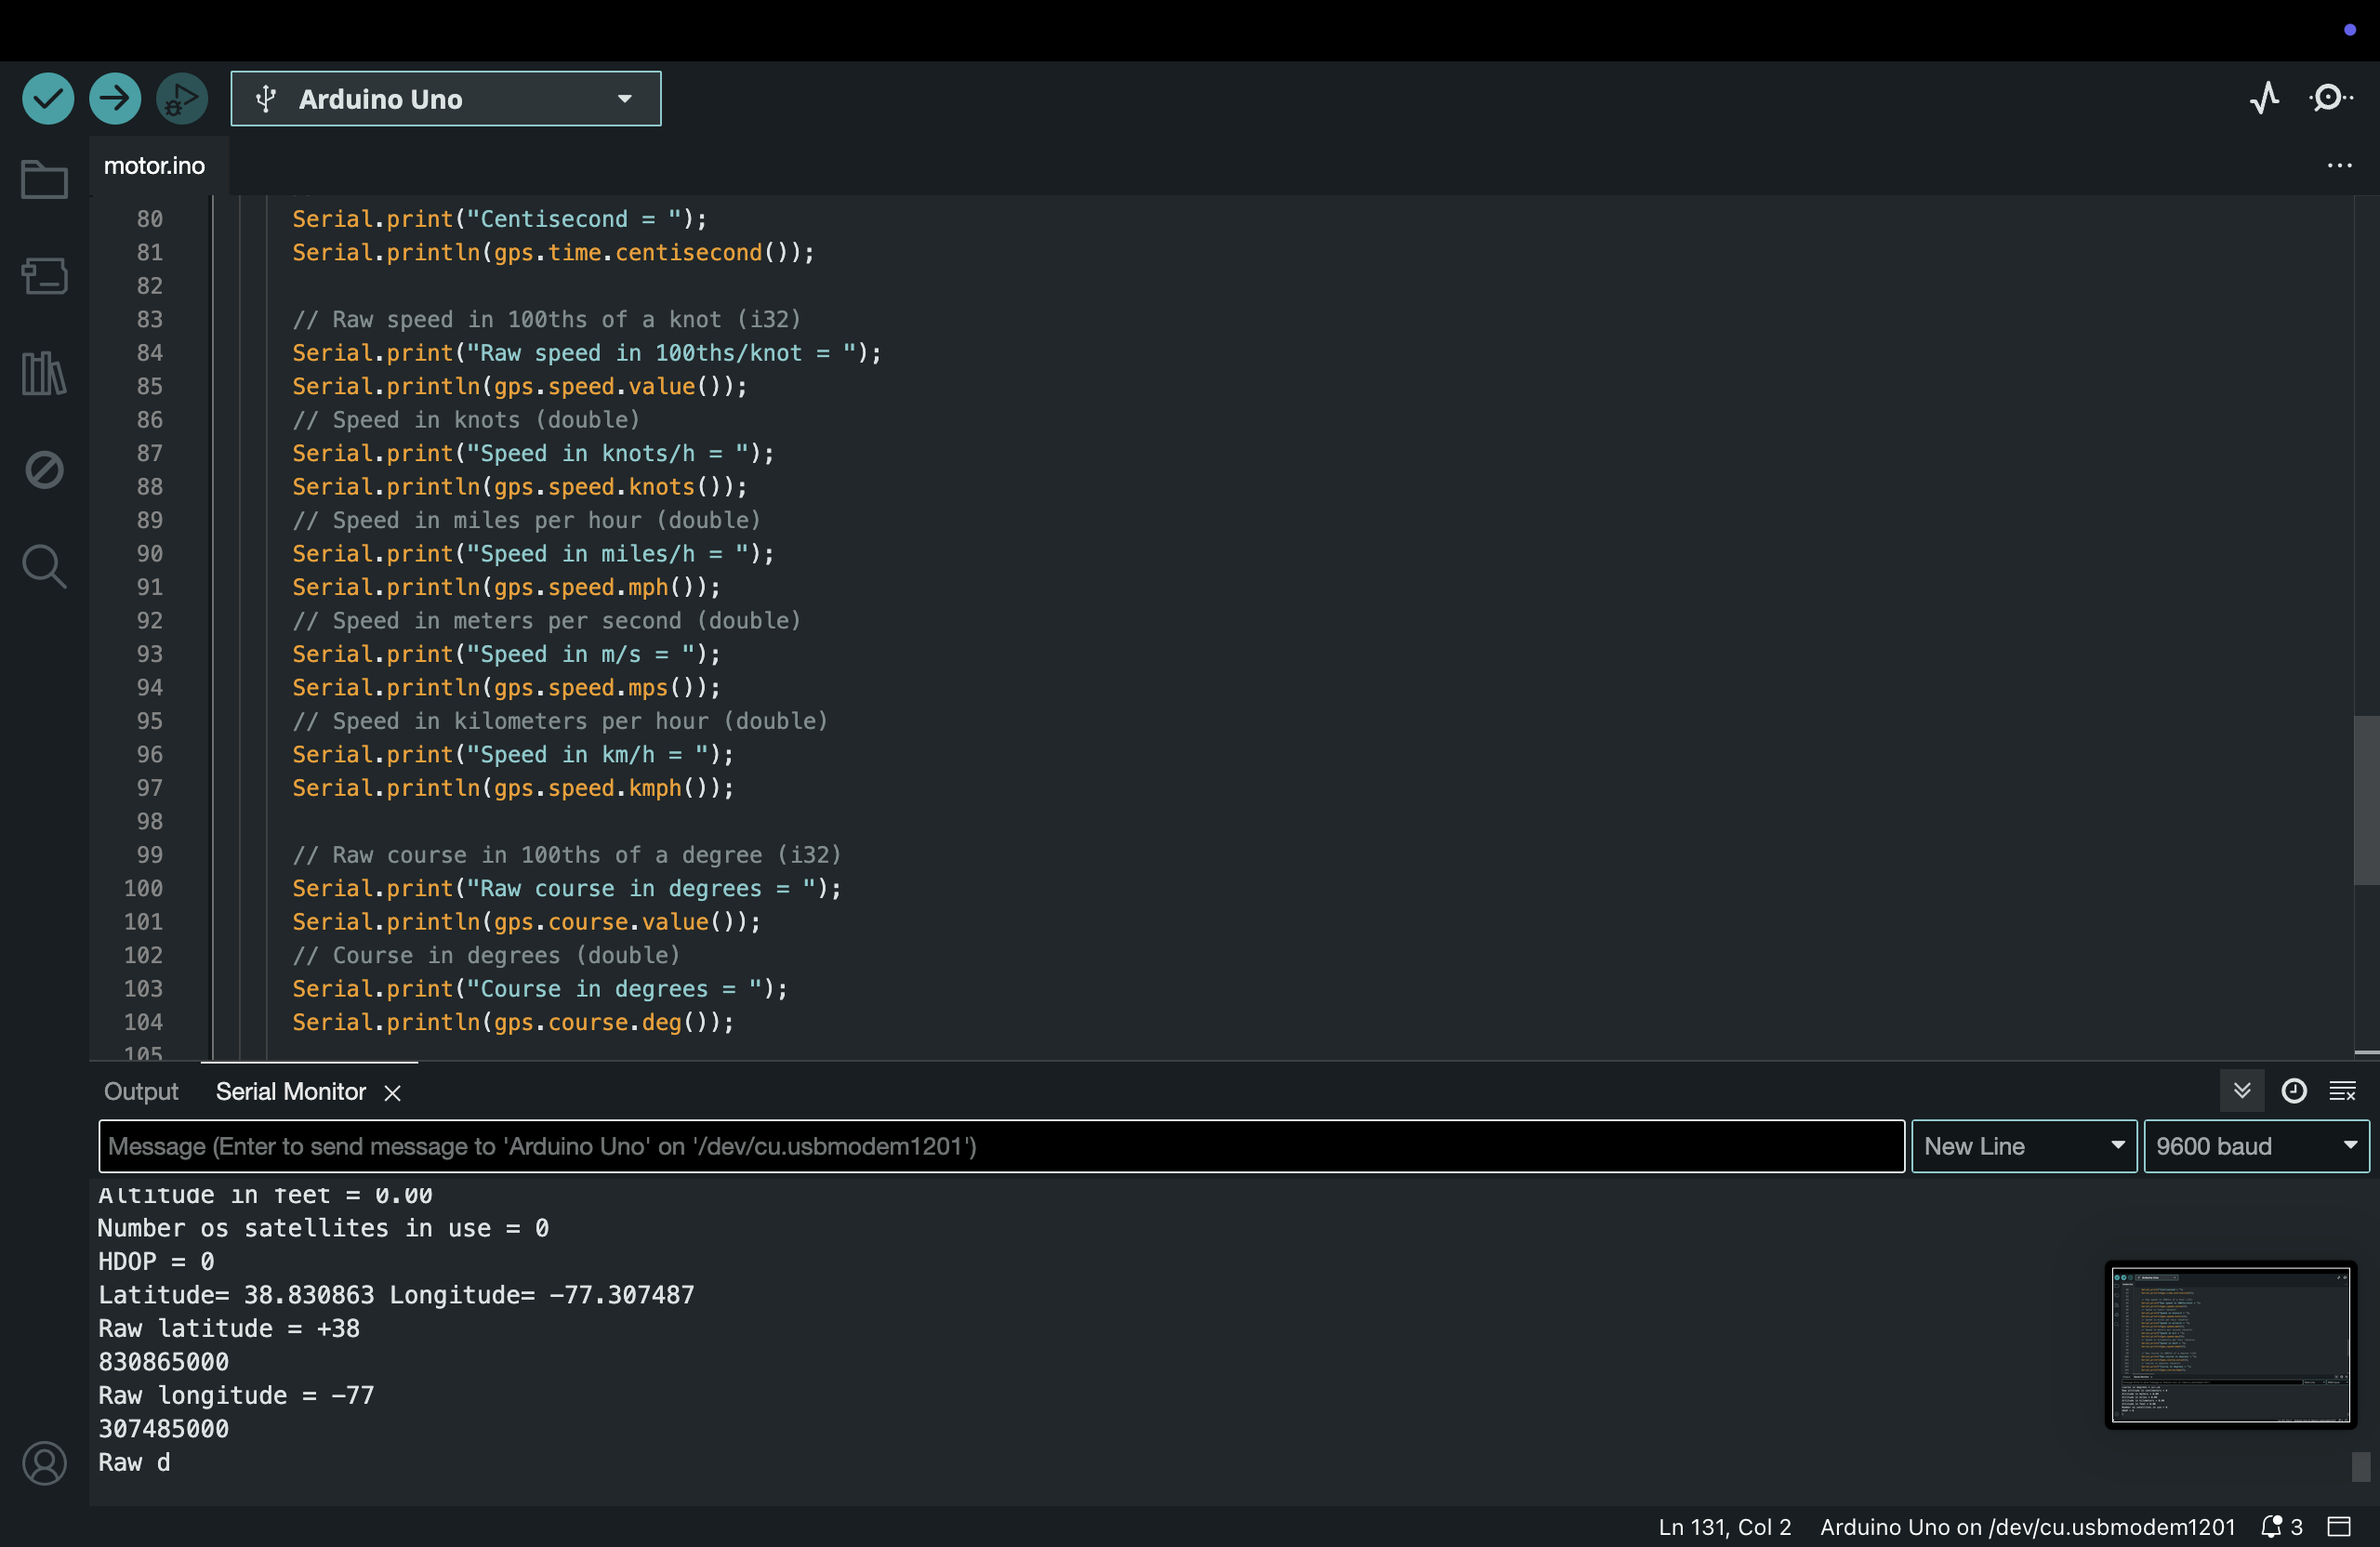Toggle autoscroll in Serial Monitor

(2242, 1090)
